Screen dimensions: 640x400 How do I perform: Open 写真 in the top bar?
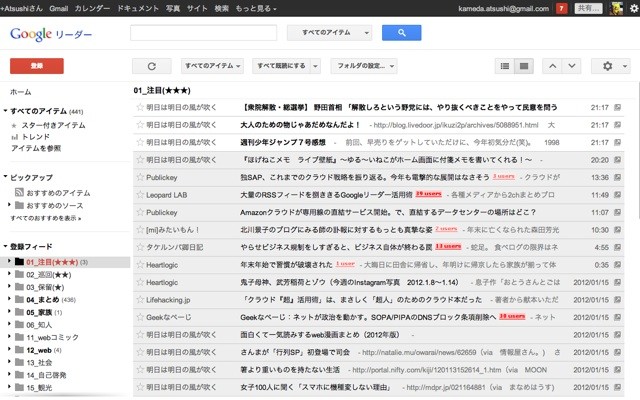tap(173, 8)
